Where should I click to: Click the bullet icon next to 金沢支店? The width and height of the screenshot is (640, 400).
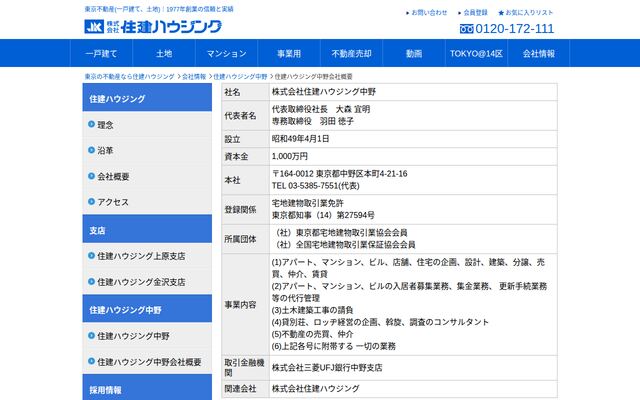pyautogui.click(x=91, y=281)
